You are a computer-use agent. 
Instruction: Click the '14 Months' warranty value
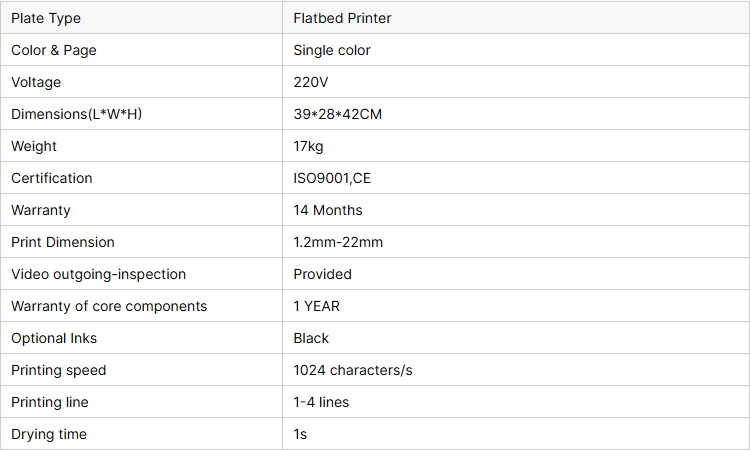tap(328, 210)
